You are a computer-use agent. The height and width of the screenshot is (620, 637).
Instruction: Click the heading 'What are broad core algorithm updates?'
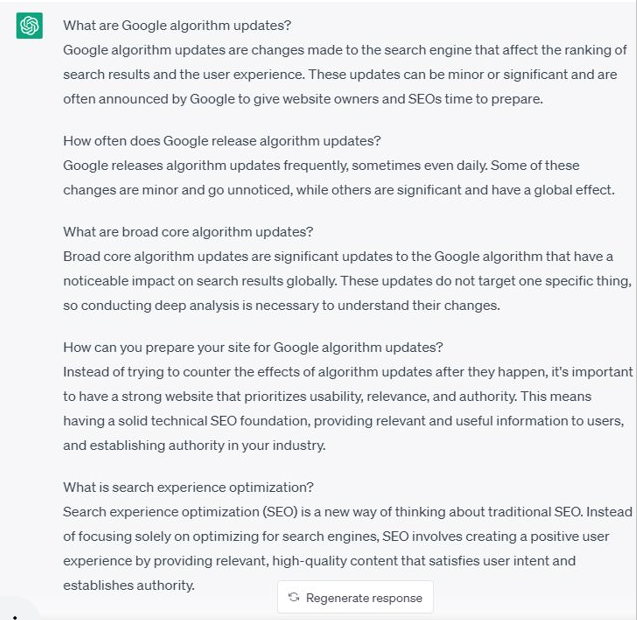[188, 232]
